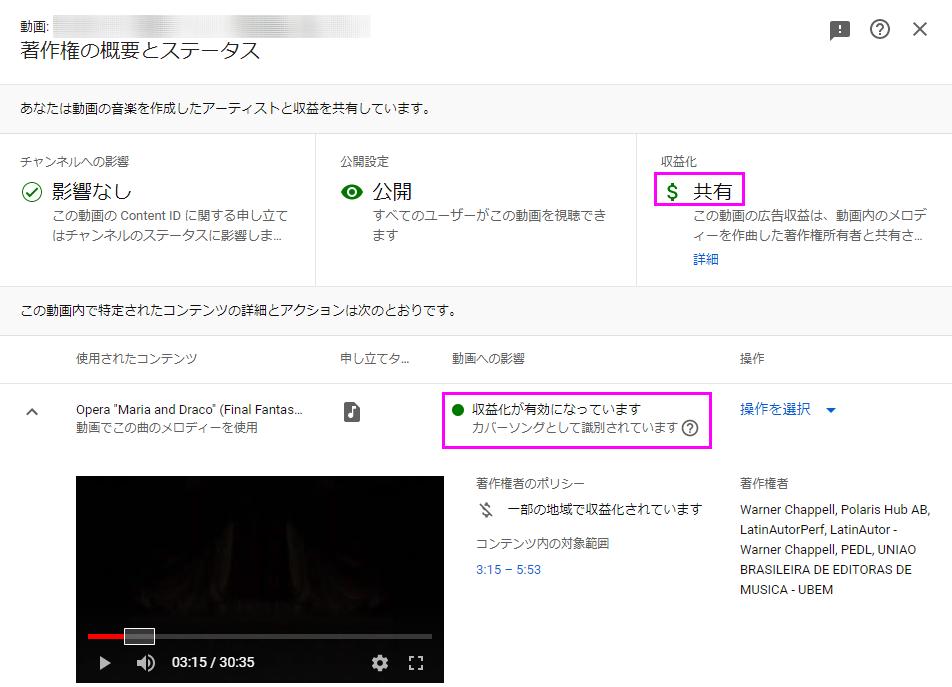
Task: Close the copyright summary dialog
Action: click(x=920, y=30)
